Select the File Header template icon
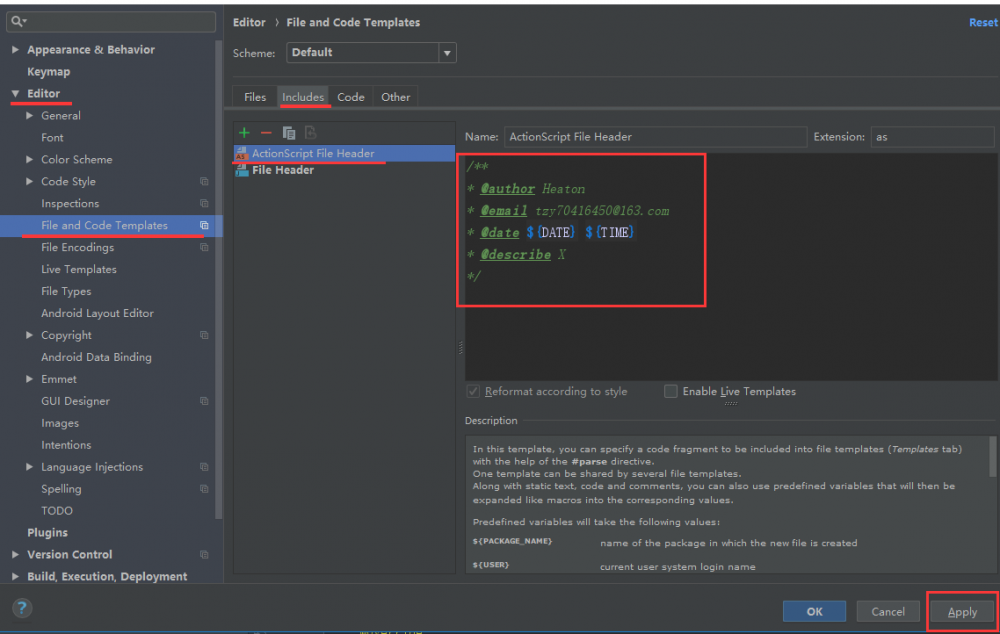Viewport: 1000px width, 634px height. click(243, 170)
